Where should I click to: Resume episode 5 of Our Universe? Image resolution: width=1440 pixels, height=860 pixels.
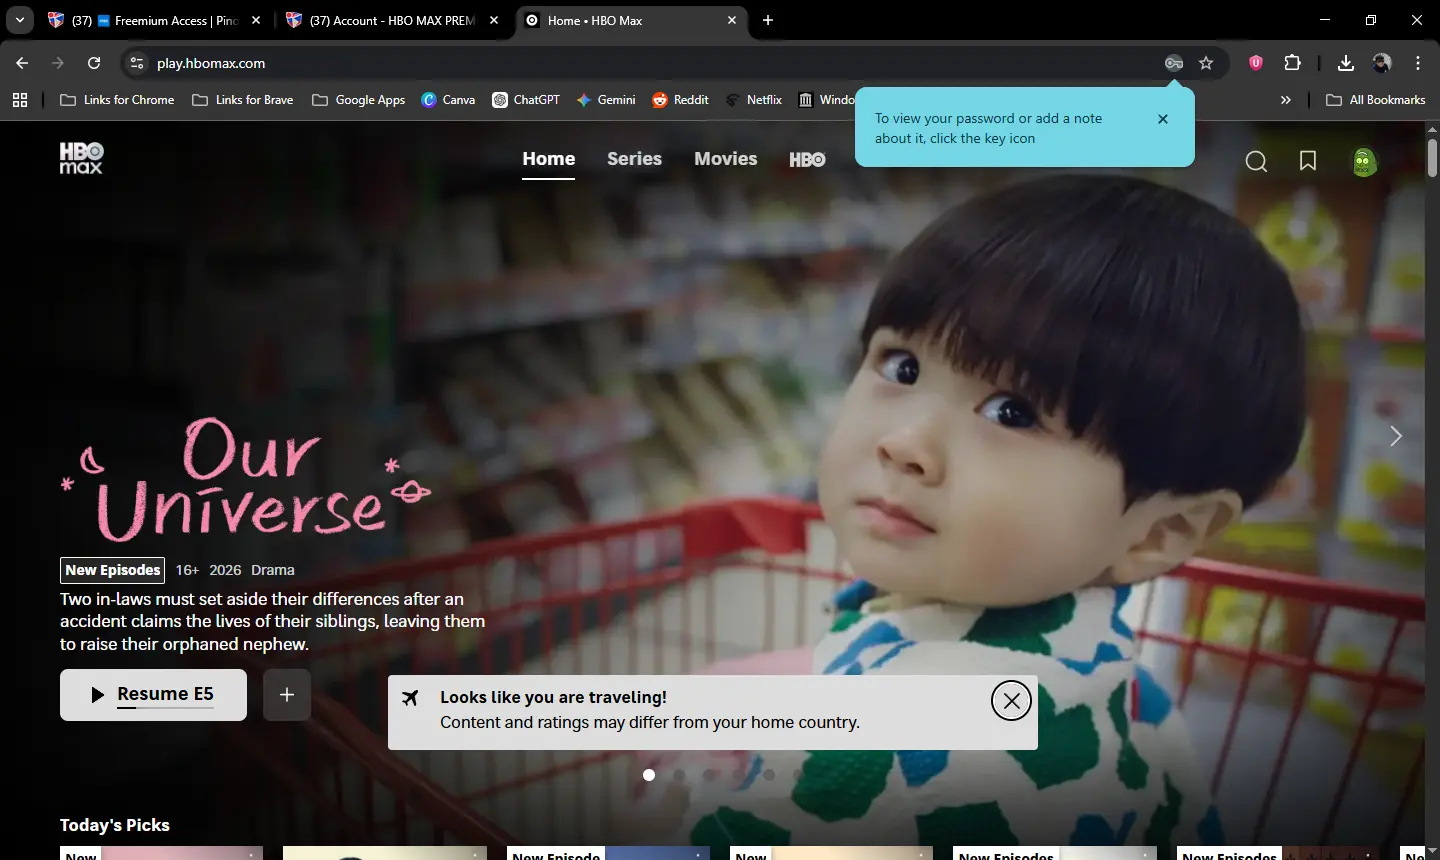pos(153,695)
